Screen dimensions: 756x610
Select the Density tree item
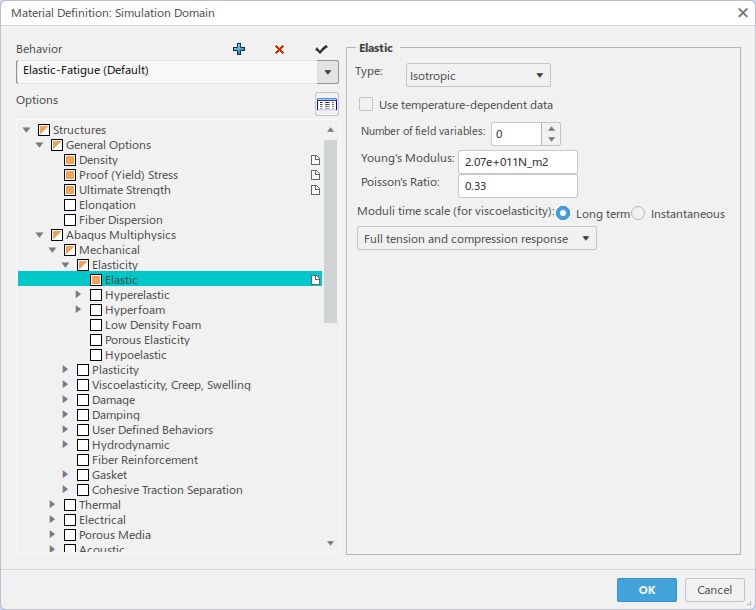click(98, 160)
